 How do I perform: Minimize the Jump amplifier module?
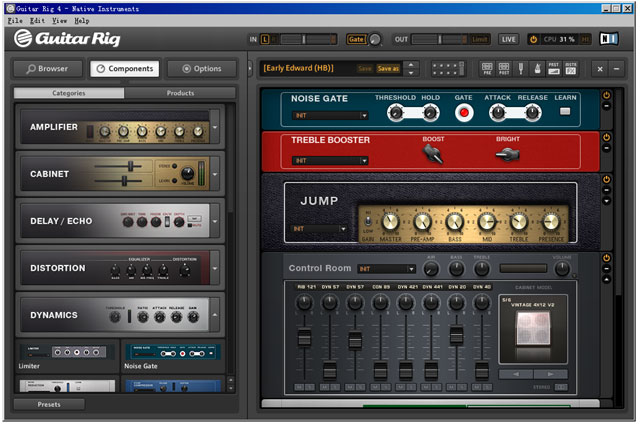click(607, 190)
